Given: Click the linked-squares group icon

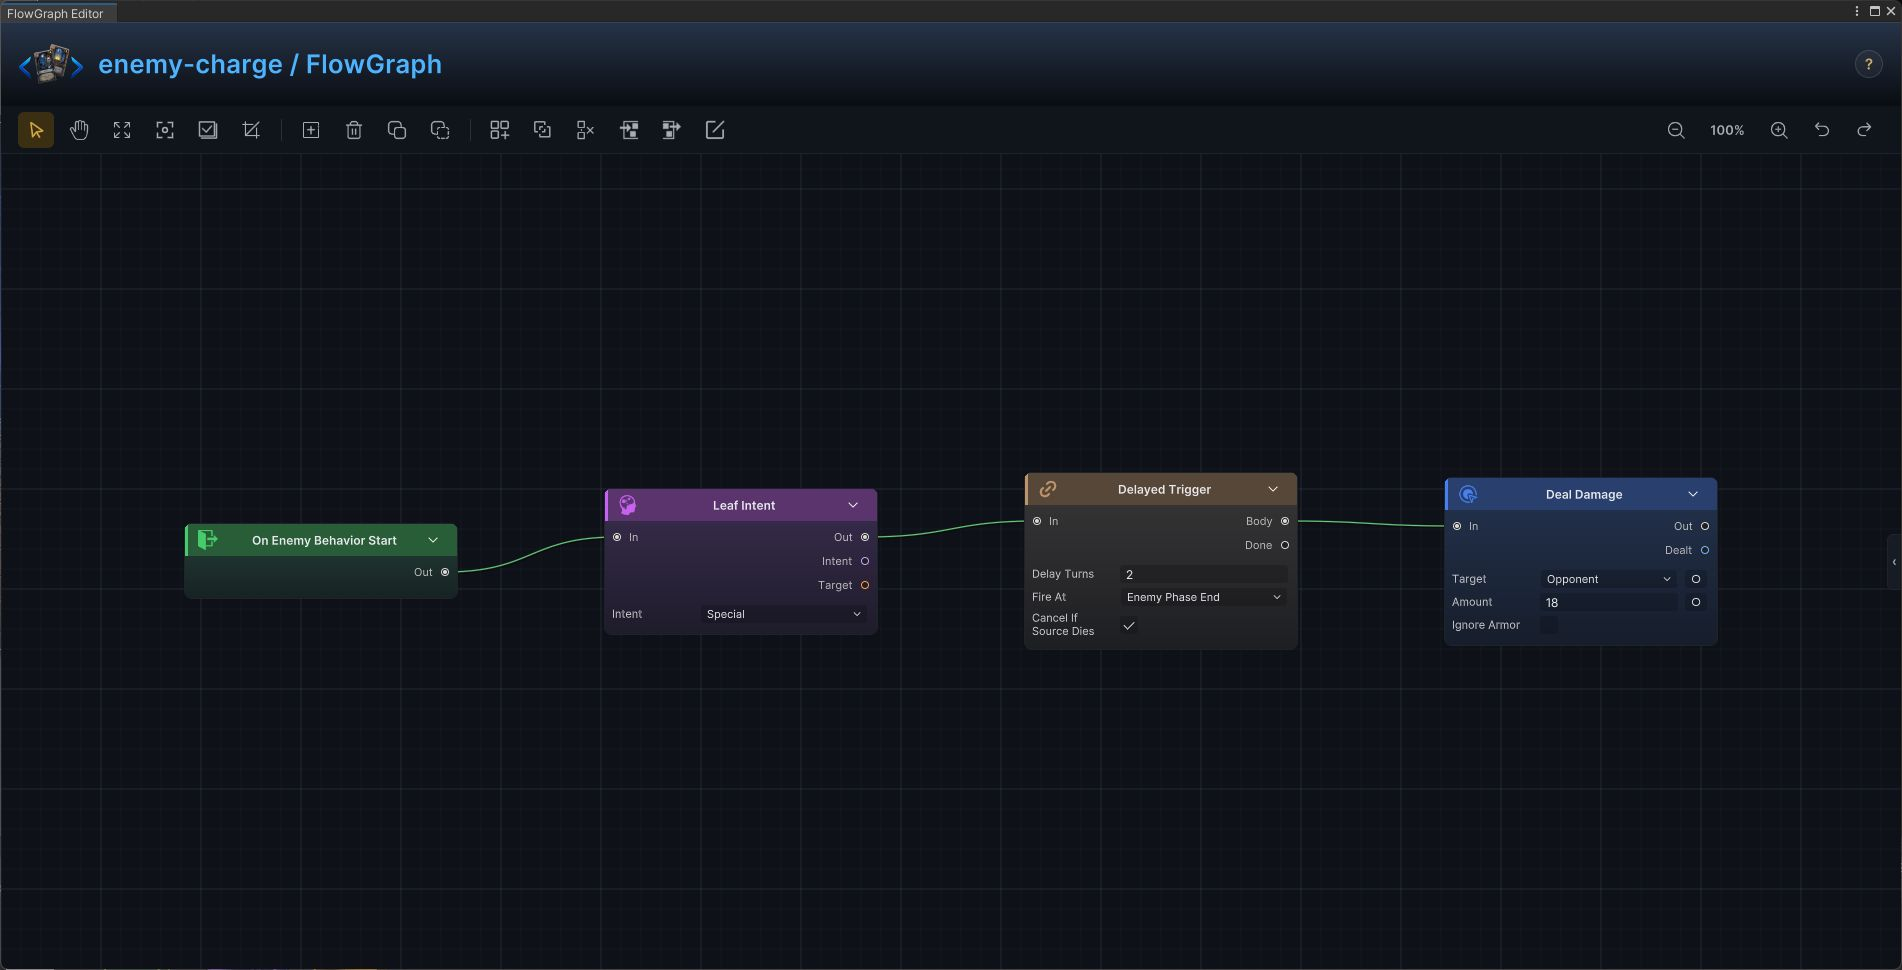Looking at the screenshot, I should point(542,130).
